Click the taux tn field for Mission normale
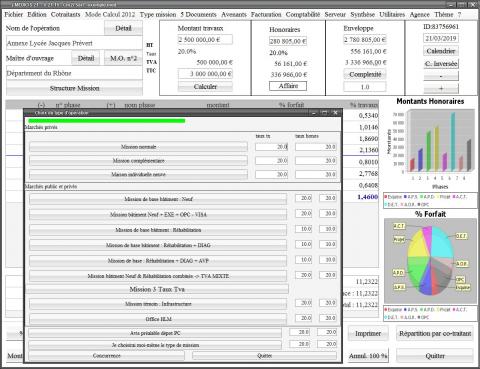The width and height of the screenshot is (480, 369). [271, 147]
